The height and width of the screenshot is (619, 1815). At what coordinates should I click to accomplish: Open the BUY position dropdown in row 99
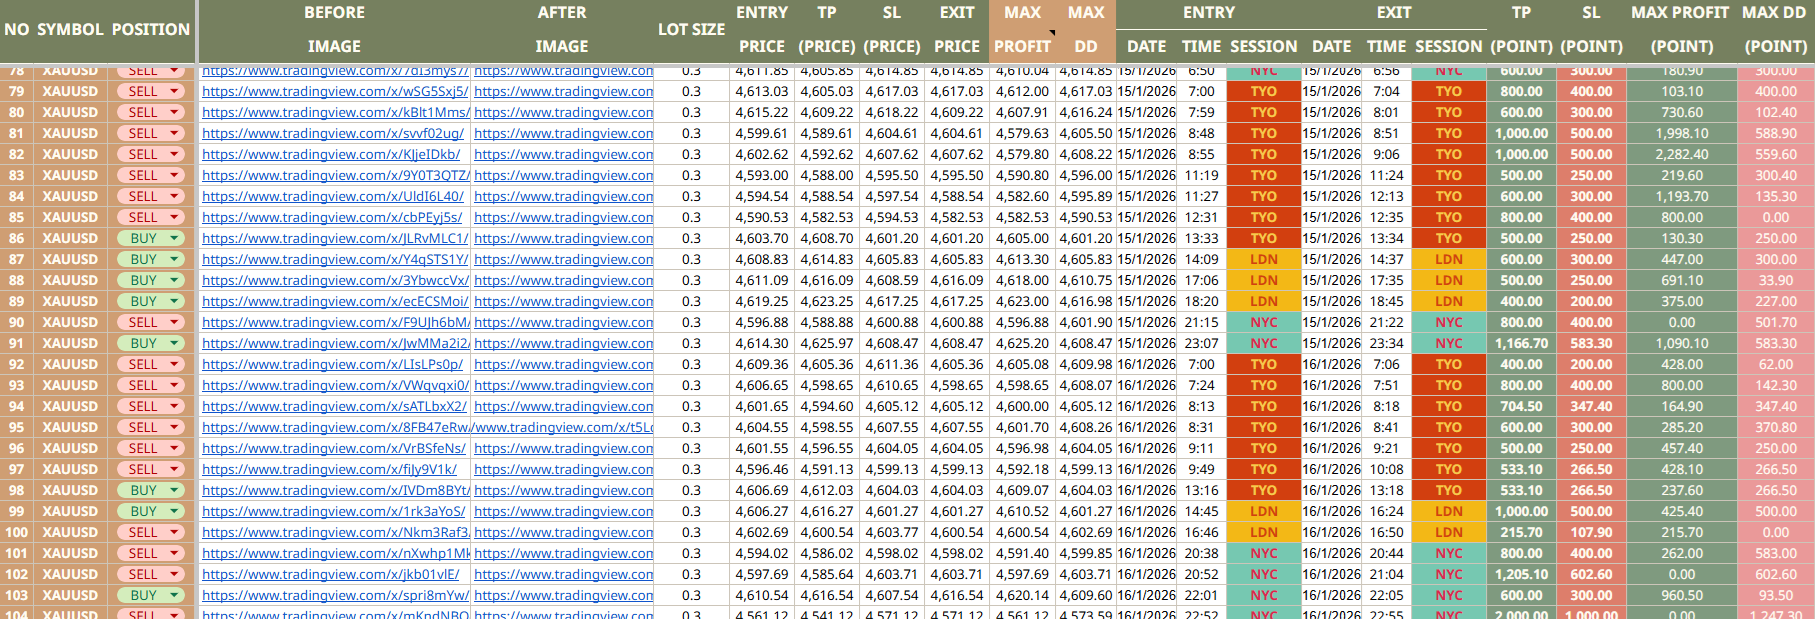click(x=175, y=511)
